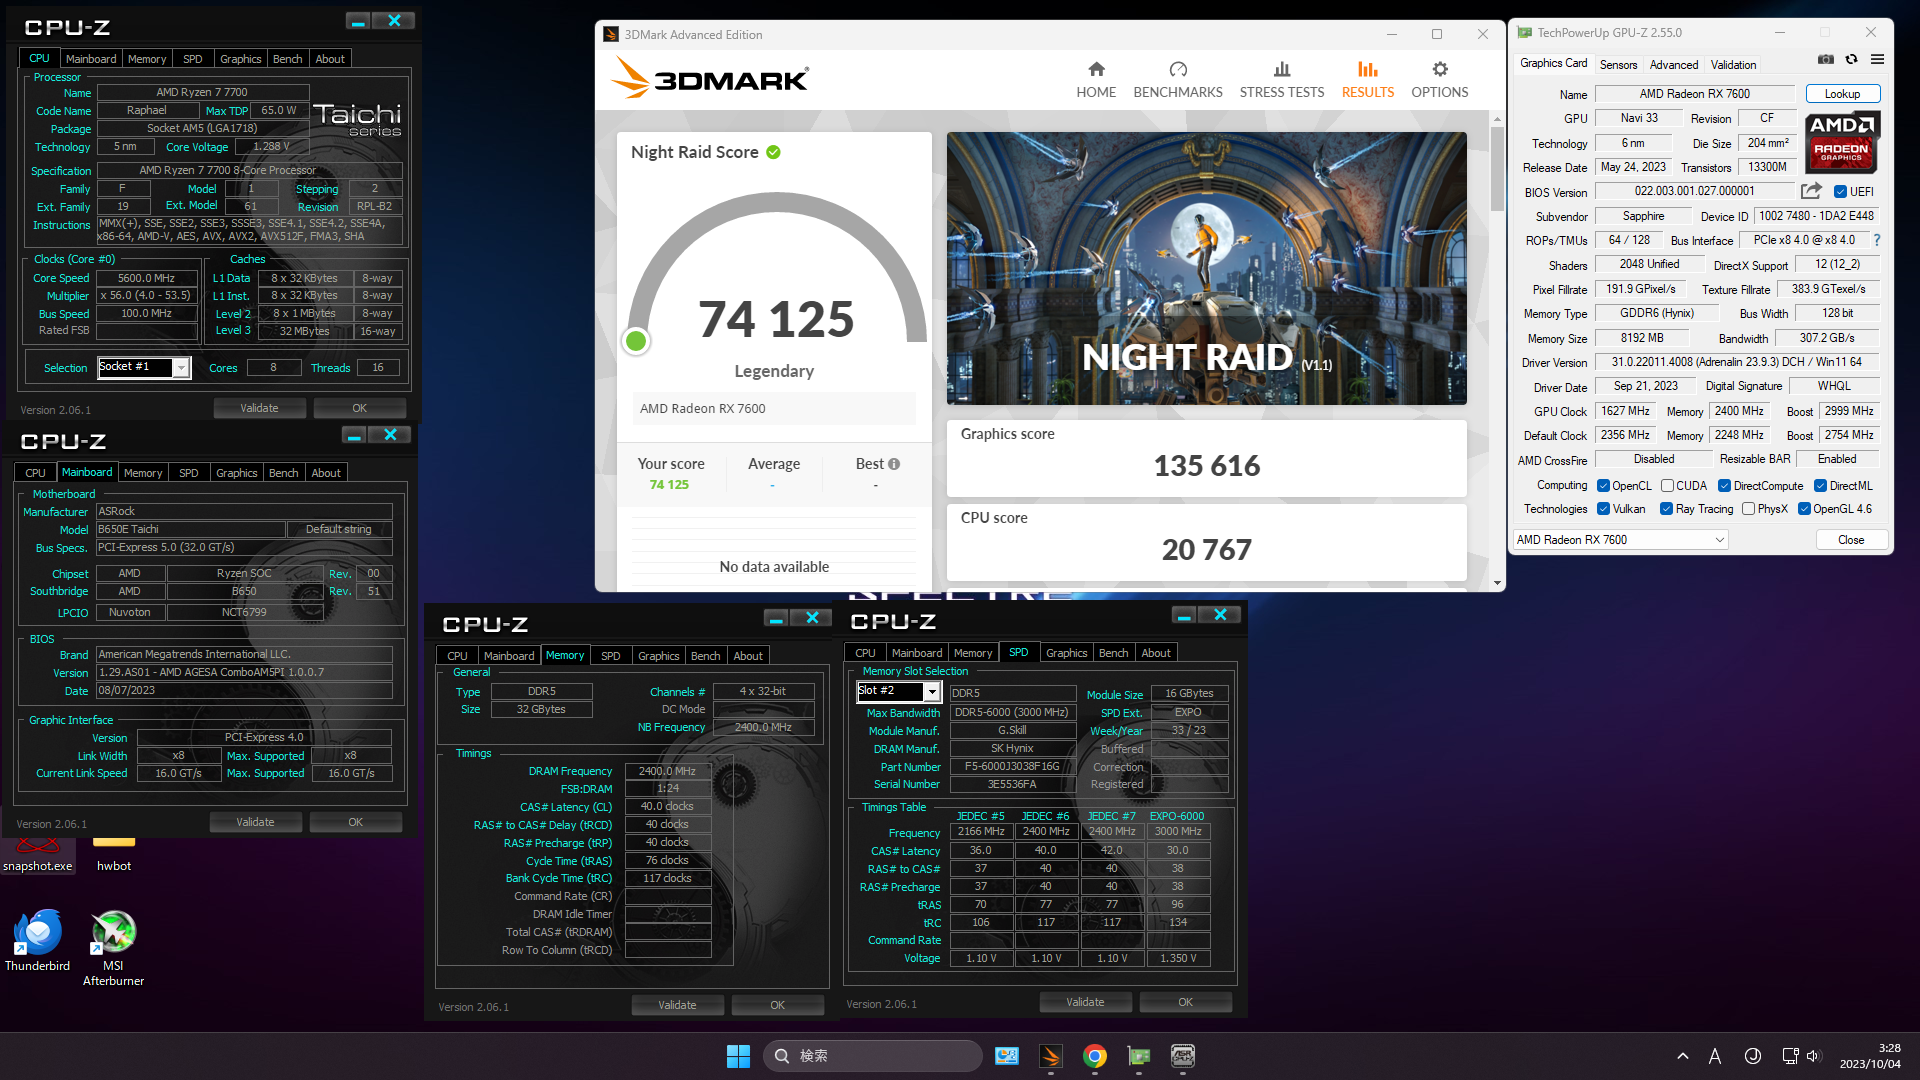Select About tab in CPU-Z SPD window
1920x1080 pixels.
1156,653
